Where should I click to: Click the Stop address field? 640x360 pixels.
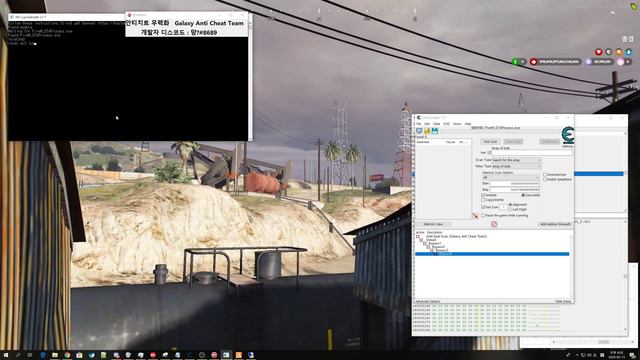coord(514,190)
